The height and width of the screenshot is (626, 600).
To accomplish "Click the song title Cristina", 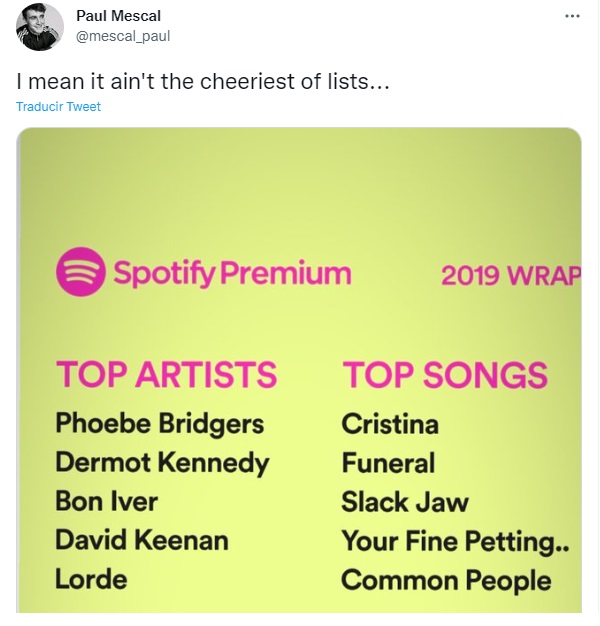I will pyautogui.click(x=390, y=424).
